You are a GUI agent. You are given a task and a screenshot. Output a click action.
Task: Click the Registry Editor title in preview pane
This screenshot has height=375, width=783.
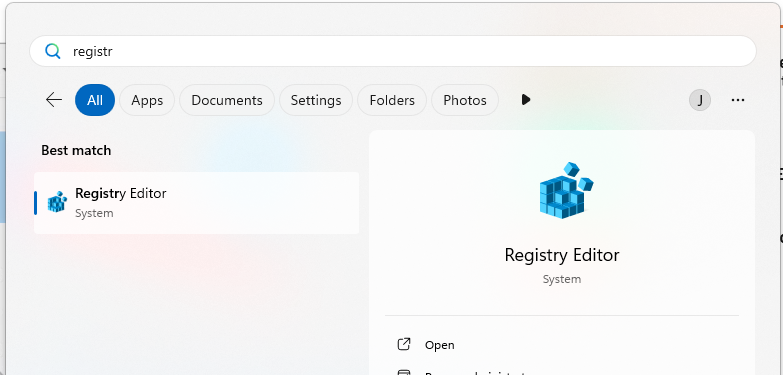pos(562,255)
